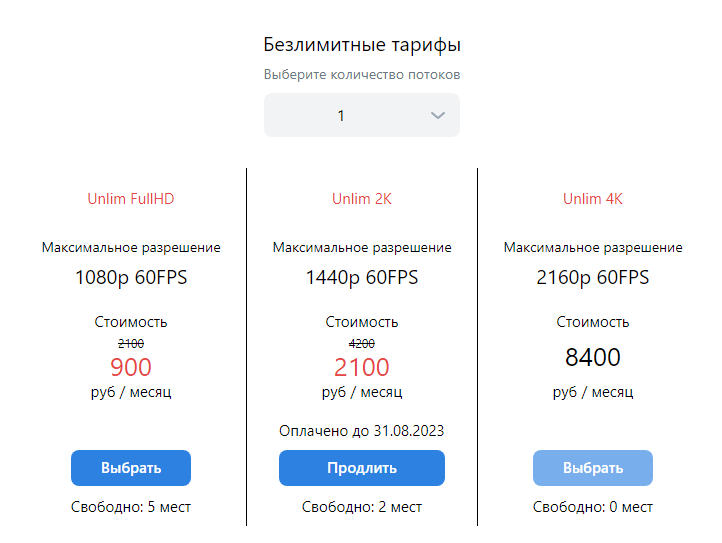
Task: Open the stream count dropdown
Action: (361, 115)
